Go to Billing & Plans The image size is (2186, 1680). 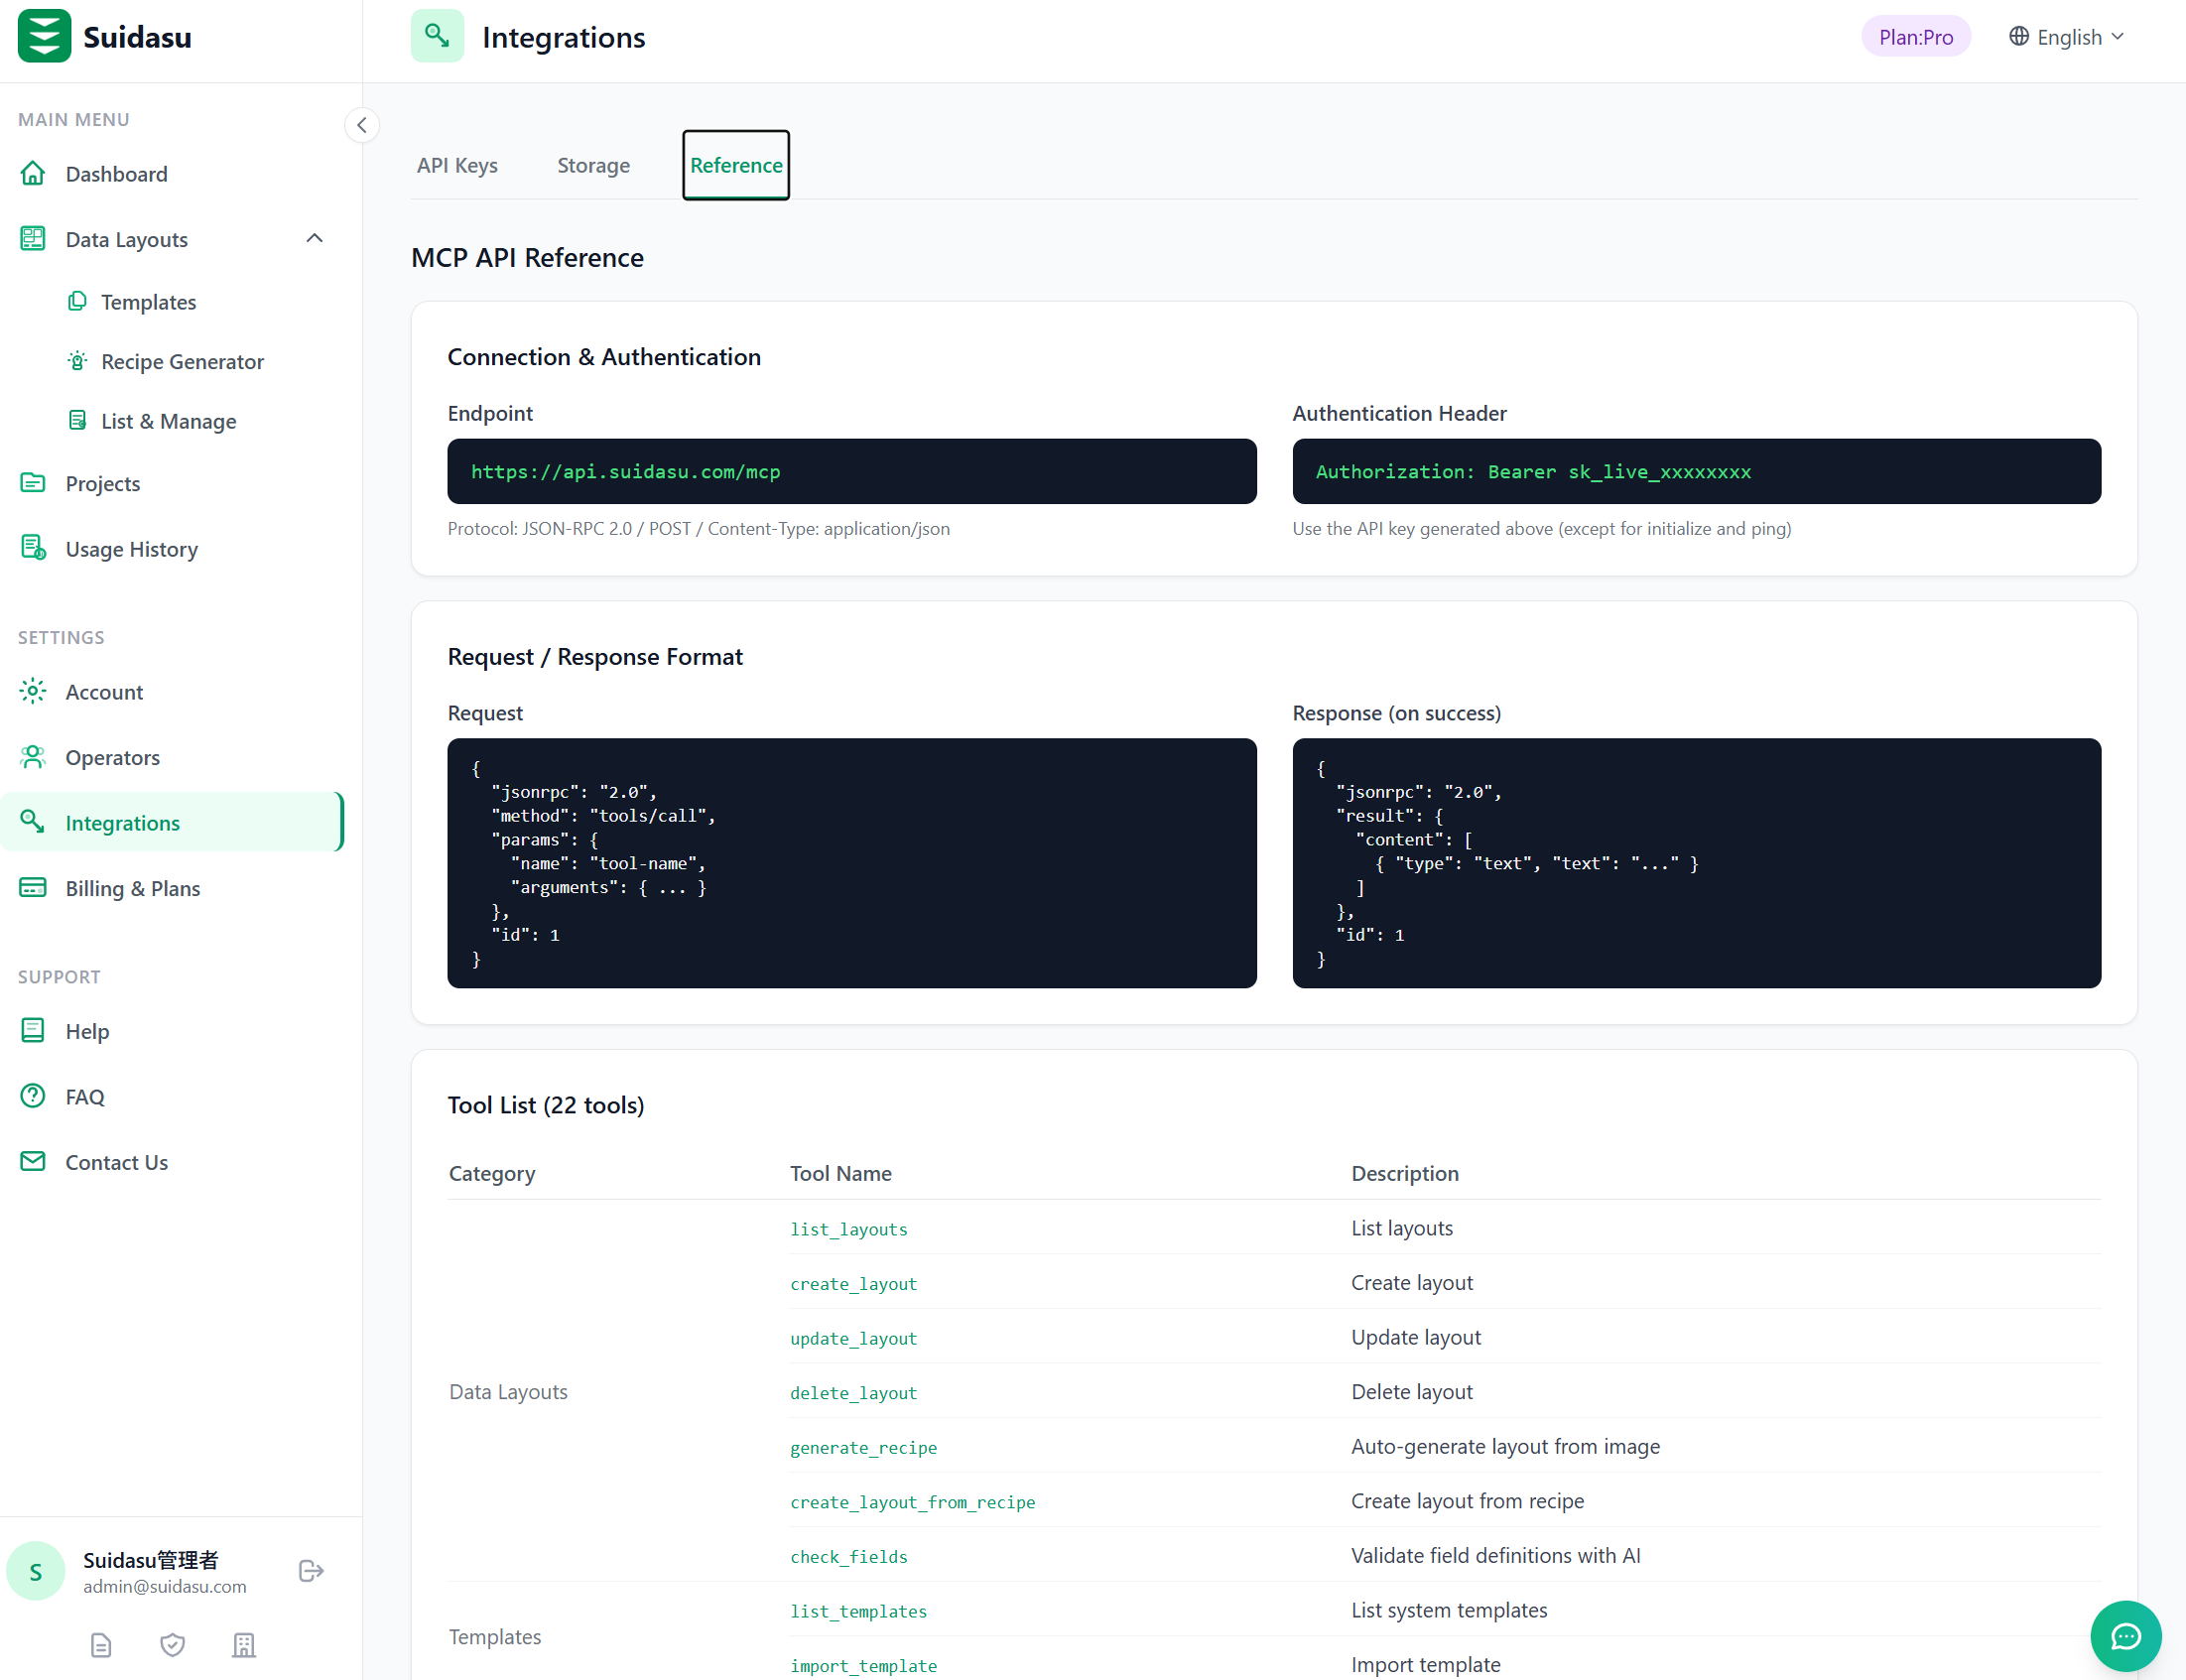(x=132, y=888)
